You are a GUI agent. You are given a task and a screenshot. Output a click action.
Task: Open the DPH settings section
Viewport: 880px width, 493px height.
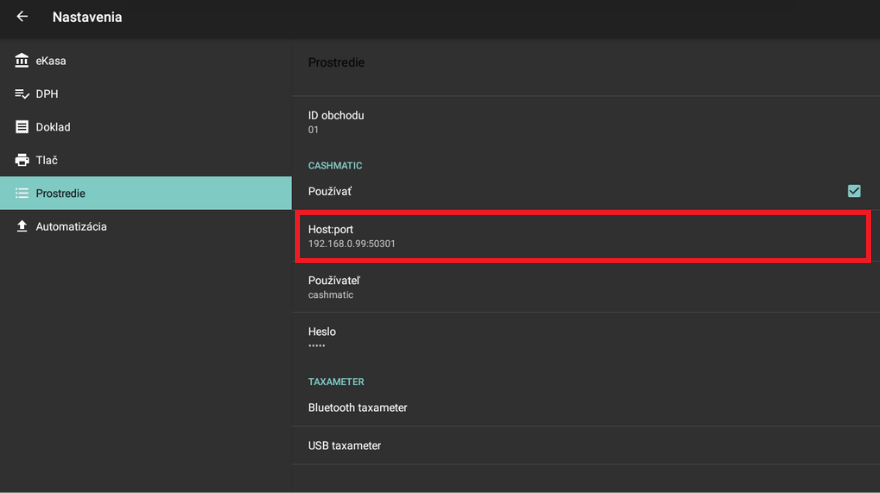tap(47, 94)
